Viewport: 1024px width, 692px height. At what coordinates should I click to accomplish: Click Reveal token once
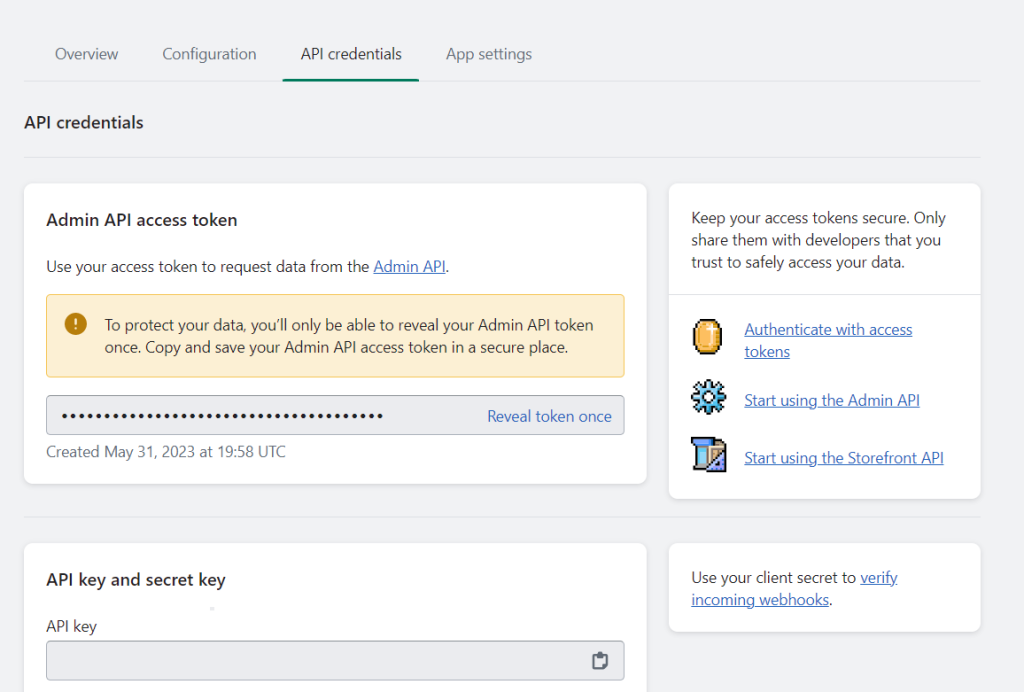click(x=549, y=417)
